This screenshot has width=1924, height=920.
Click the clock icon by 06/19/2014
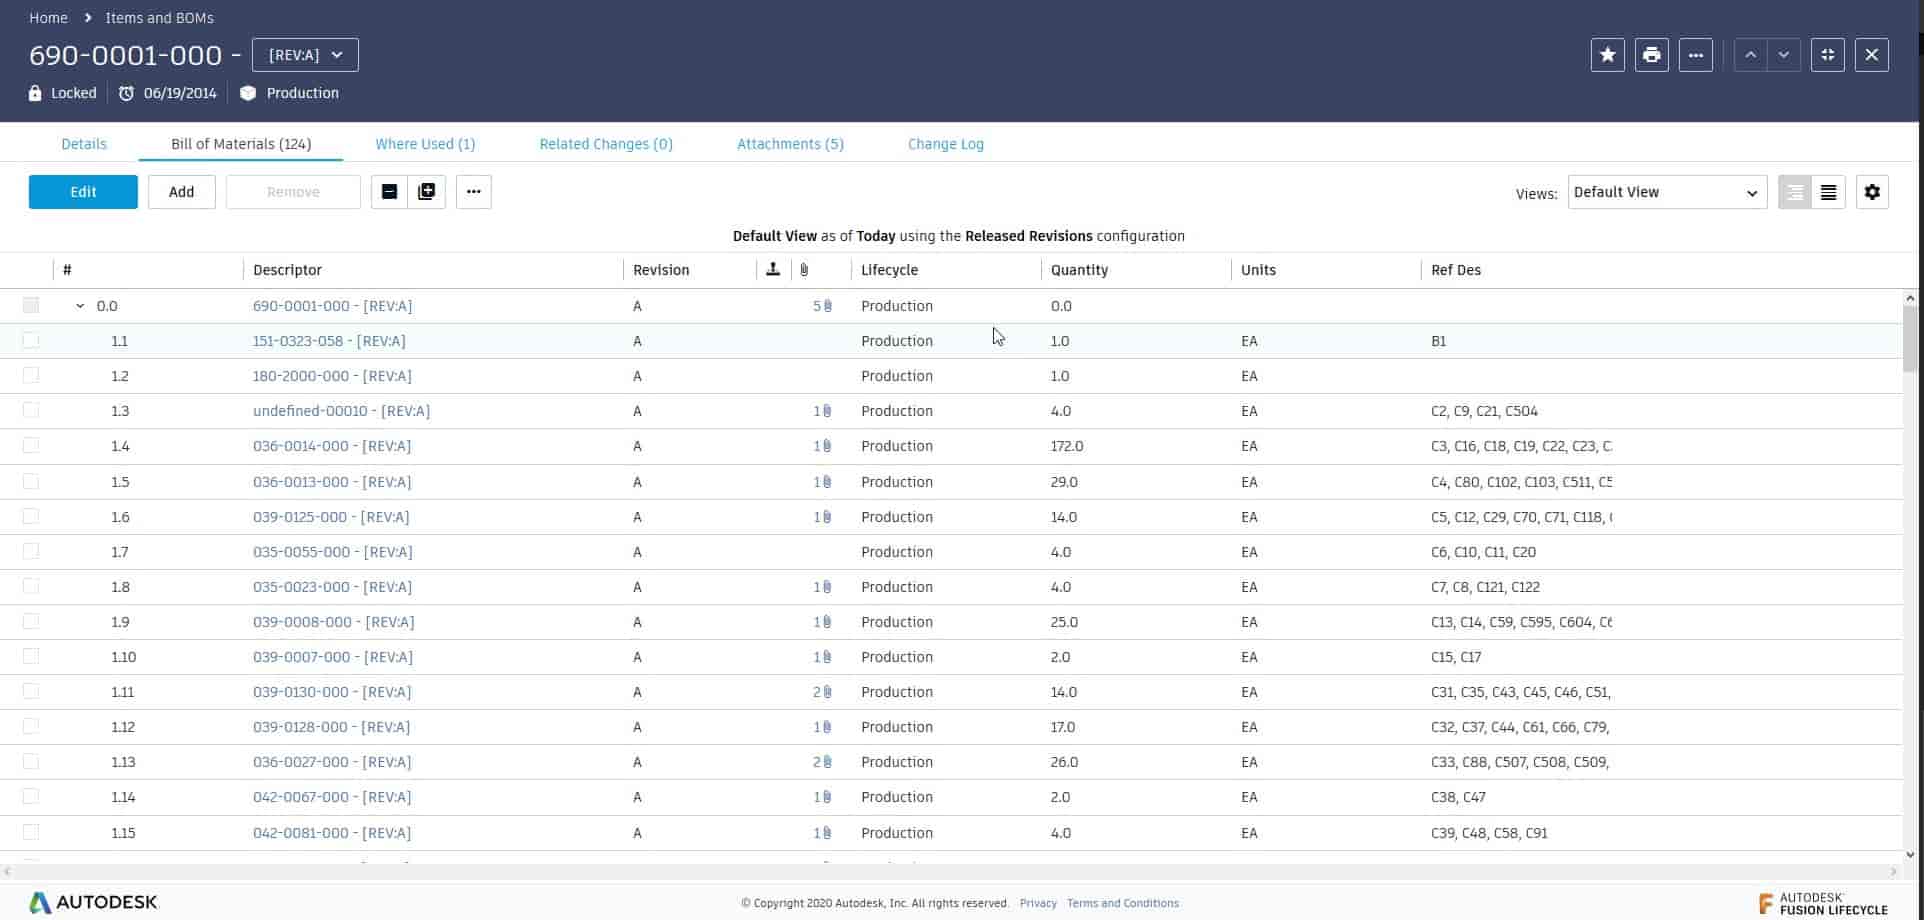tap(126, 93)
